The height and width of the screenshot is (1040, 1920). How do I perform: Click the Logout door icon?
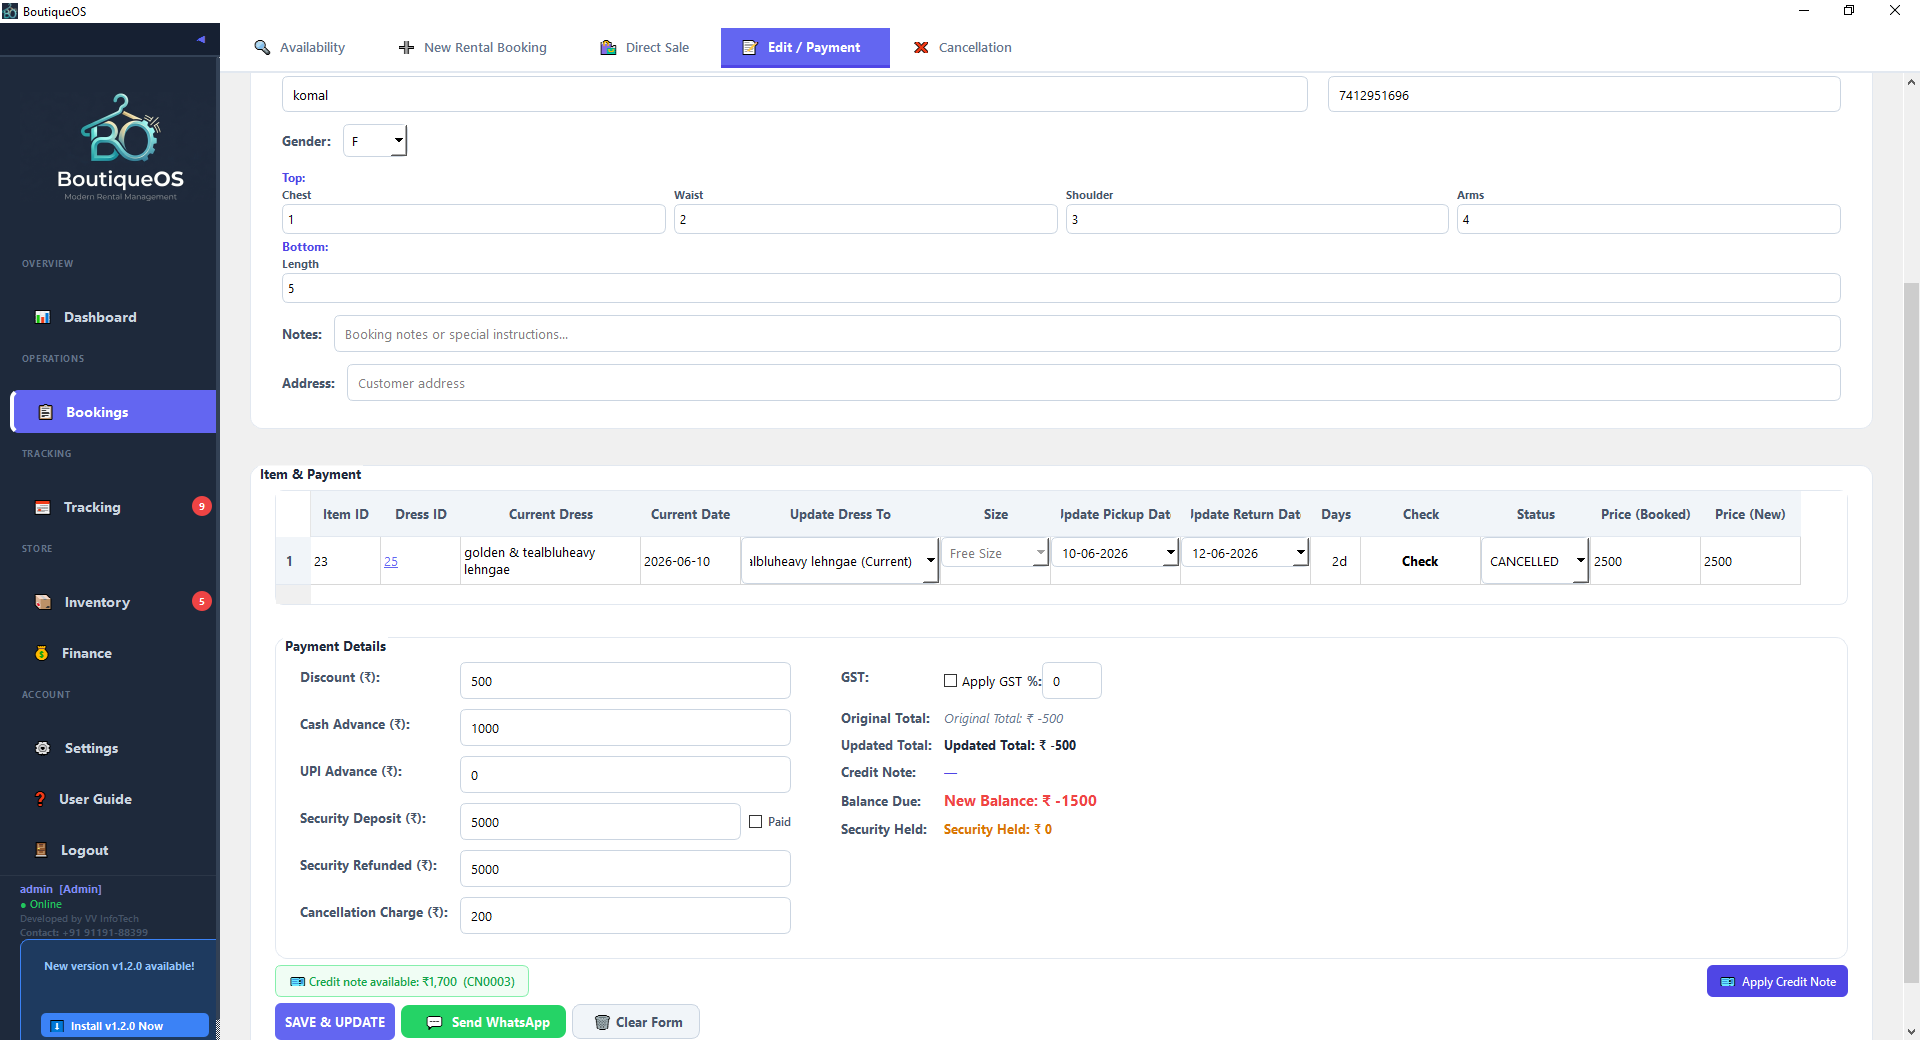(x=41, y=850)
